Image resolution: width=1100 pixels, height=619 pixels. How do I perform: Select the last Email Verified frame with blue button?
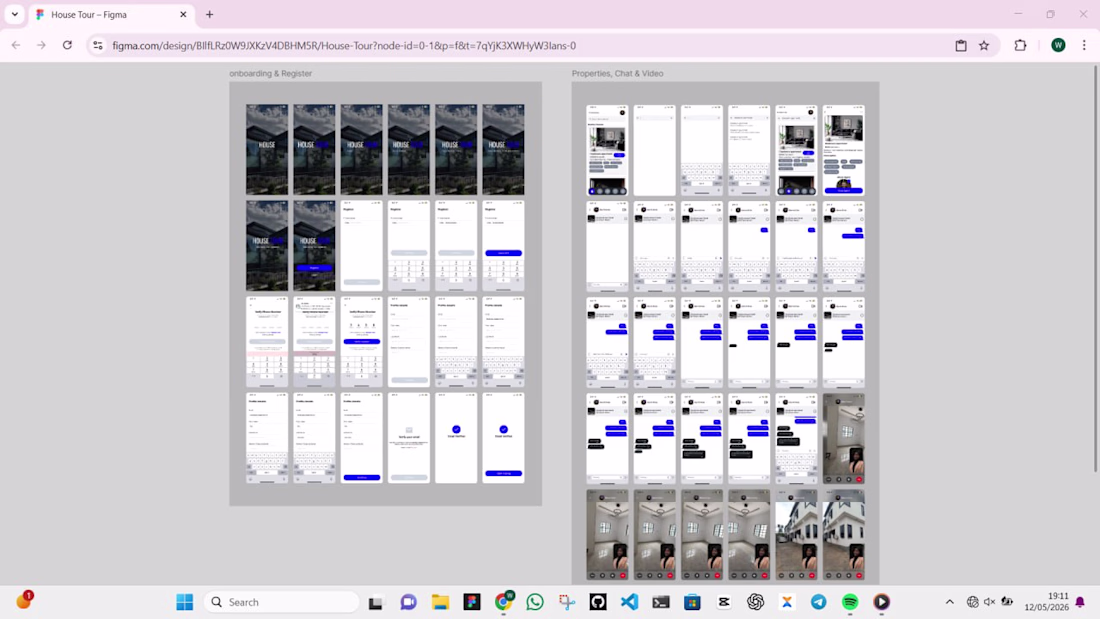pyautogui.click(x=503, y=438)
